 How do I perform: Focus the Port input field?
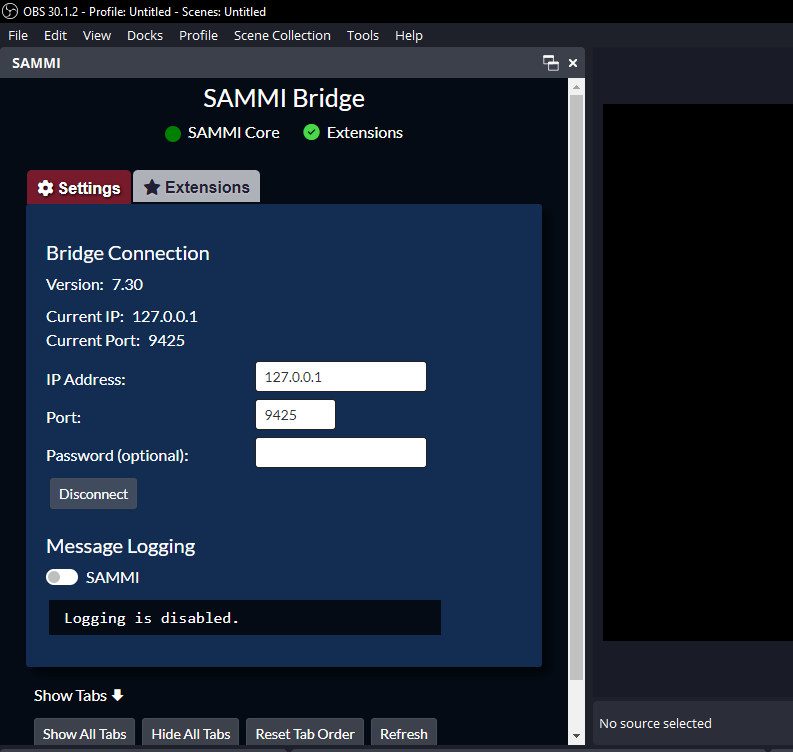295,415
